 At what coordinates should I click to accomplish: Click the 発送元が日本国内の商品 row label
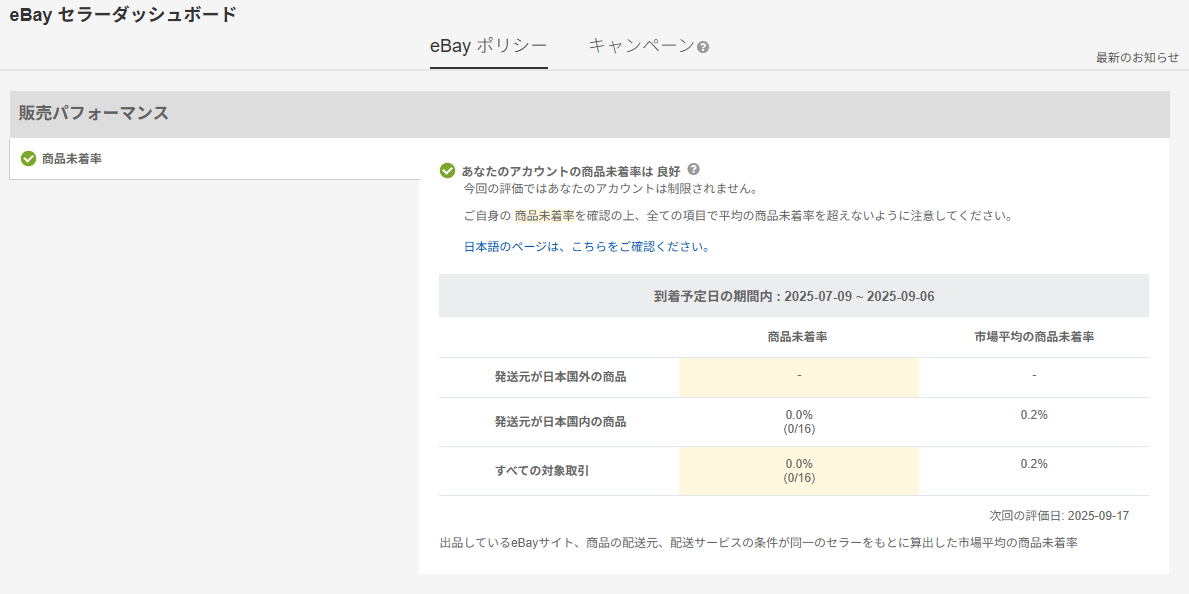560,422
